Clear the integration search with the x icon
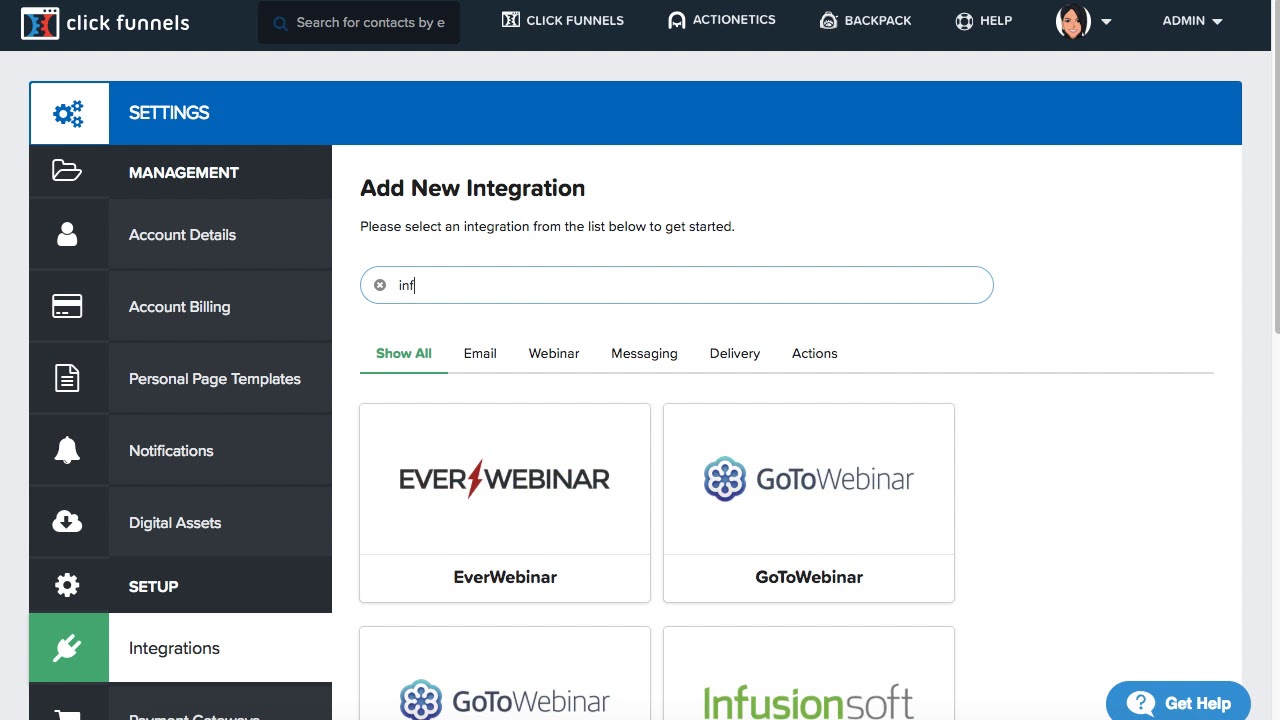 (x=380, y=285)
